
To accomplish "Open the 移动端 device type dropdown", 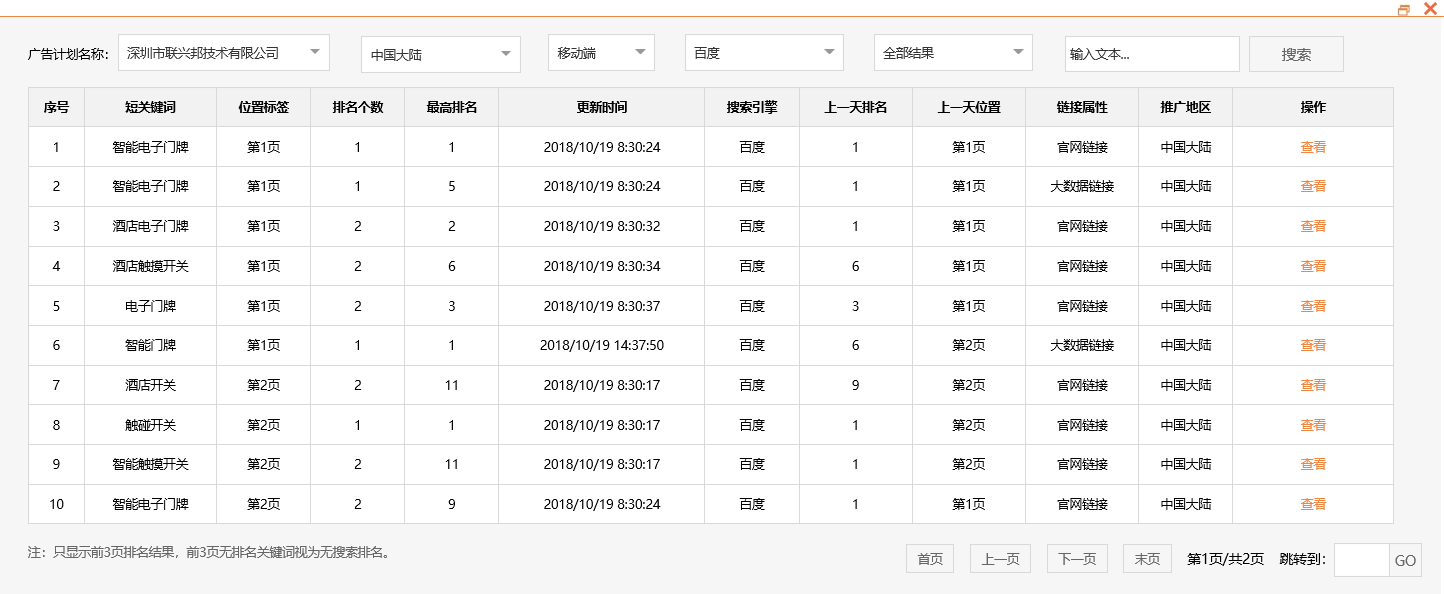I will coord(600,52).
